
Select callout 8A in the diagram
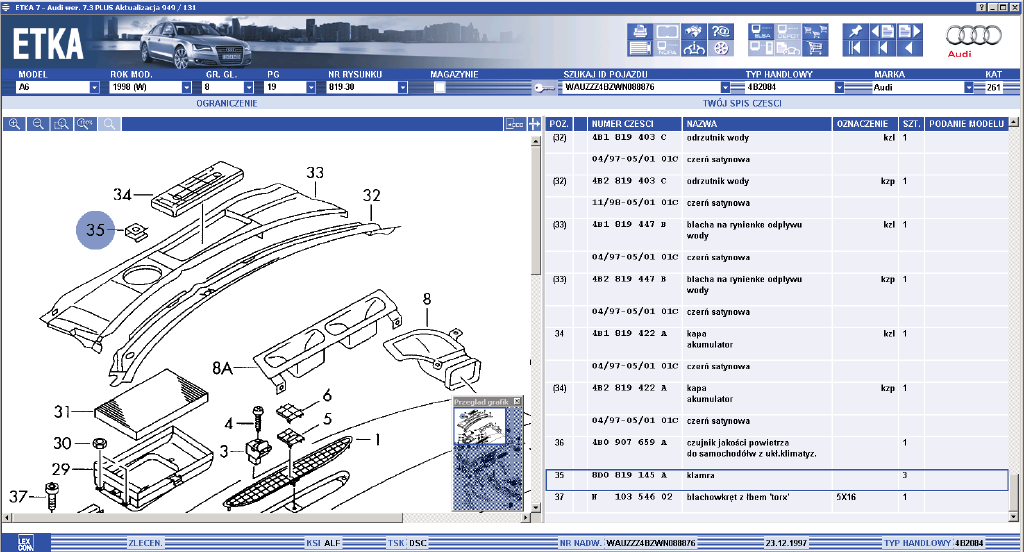[x=222, y=368]
